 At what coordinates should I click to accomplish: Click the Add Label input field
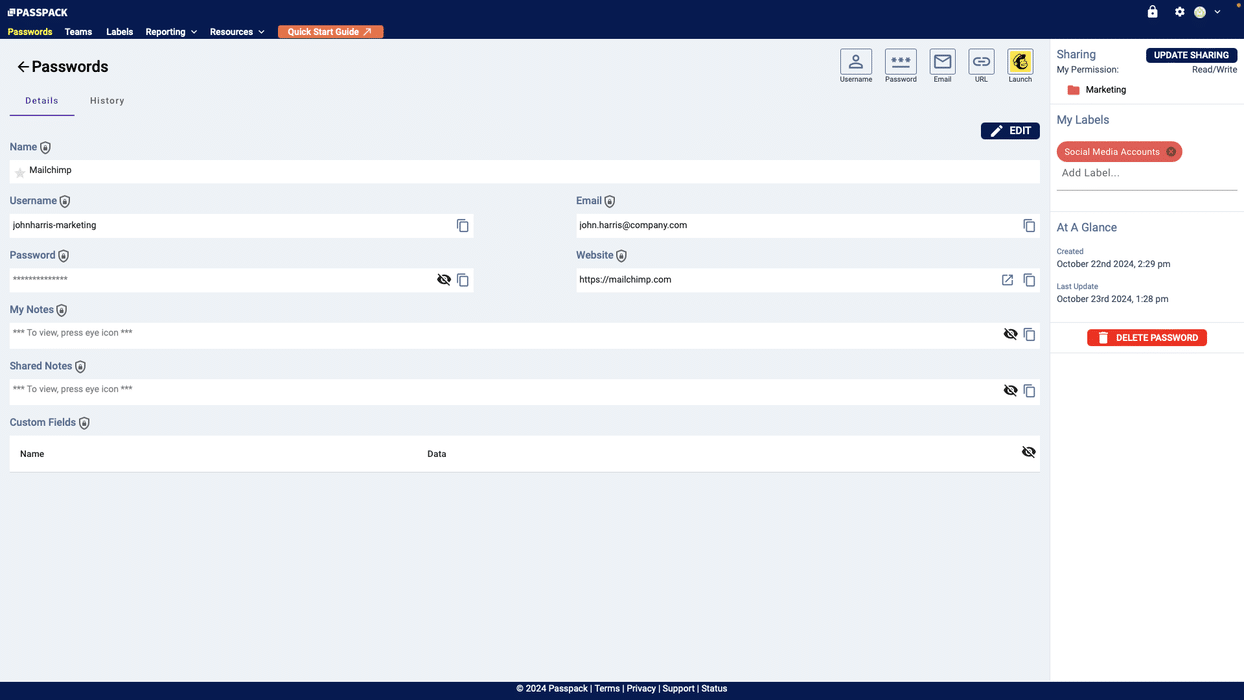(1146, 173)
